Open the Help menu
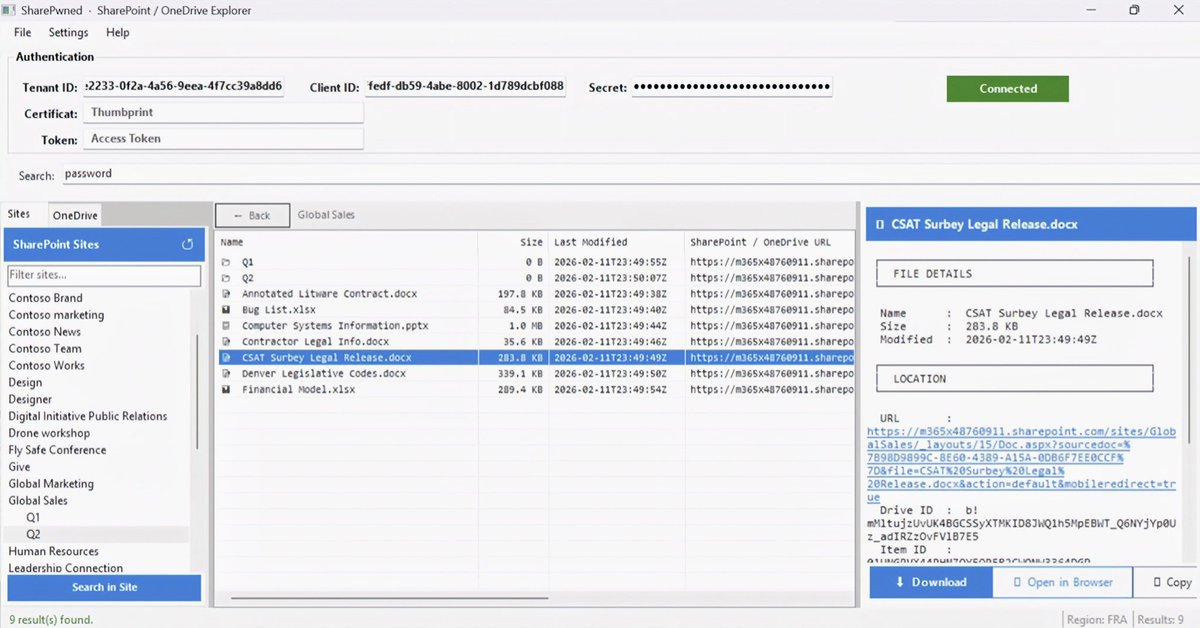 pyautogui.click(x=118, y=32)
